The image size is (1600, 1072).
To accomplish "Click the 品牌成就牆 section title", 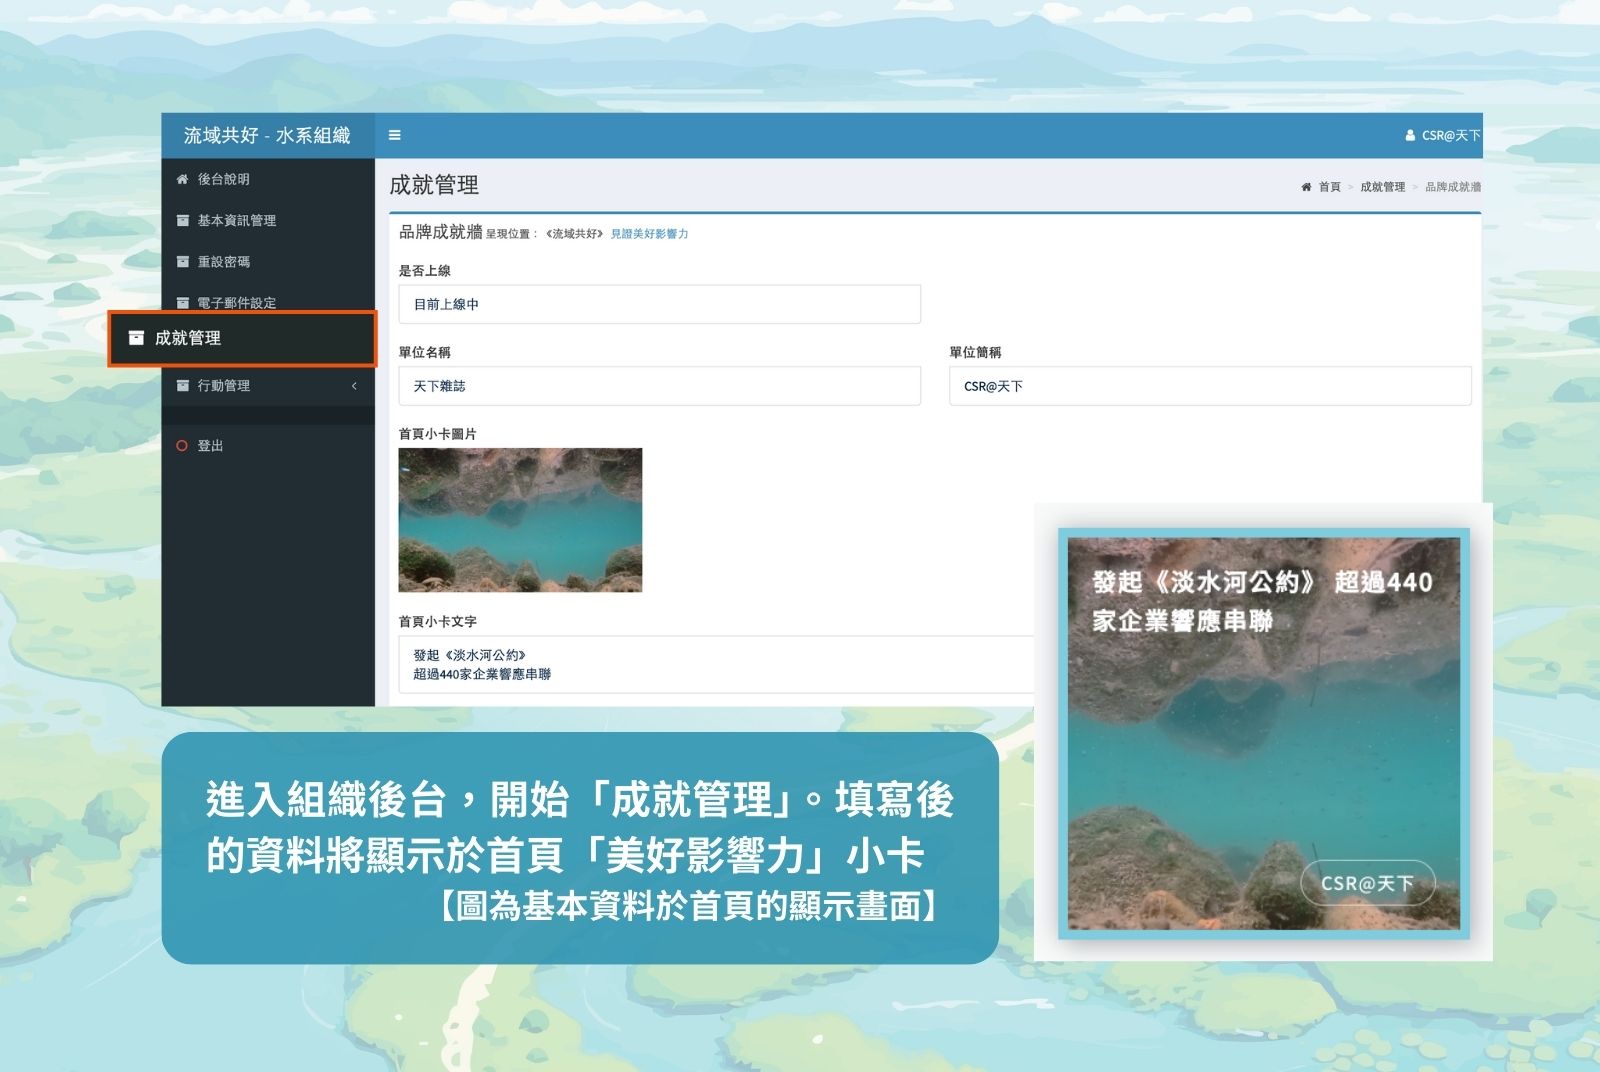I will click(441, 232).
